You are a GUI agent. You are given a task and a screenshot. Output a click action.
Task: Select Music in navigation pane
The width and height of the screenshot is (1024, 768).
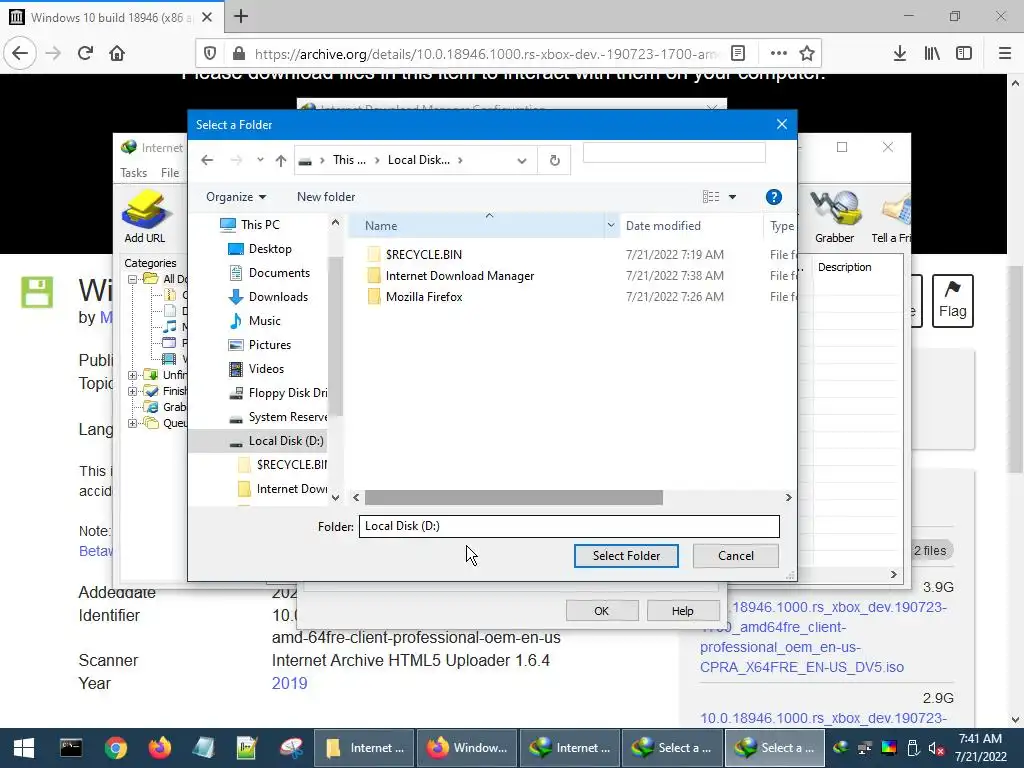[264, 321]
